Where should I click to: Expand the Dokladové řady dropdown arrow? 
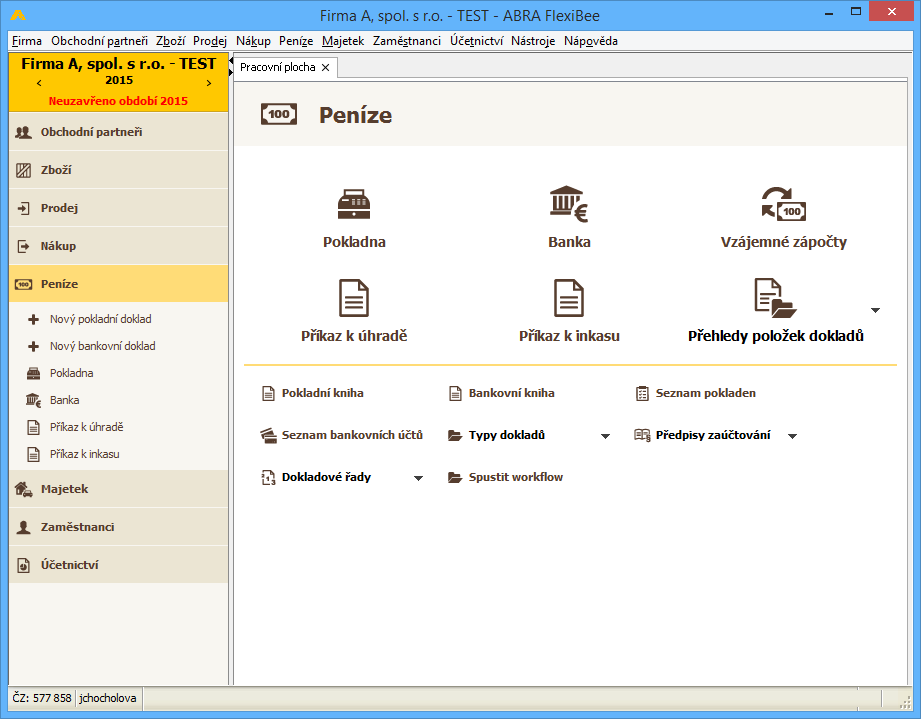point(418,478)
